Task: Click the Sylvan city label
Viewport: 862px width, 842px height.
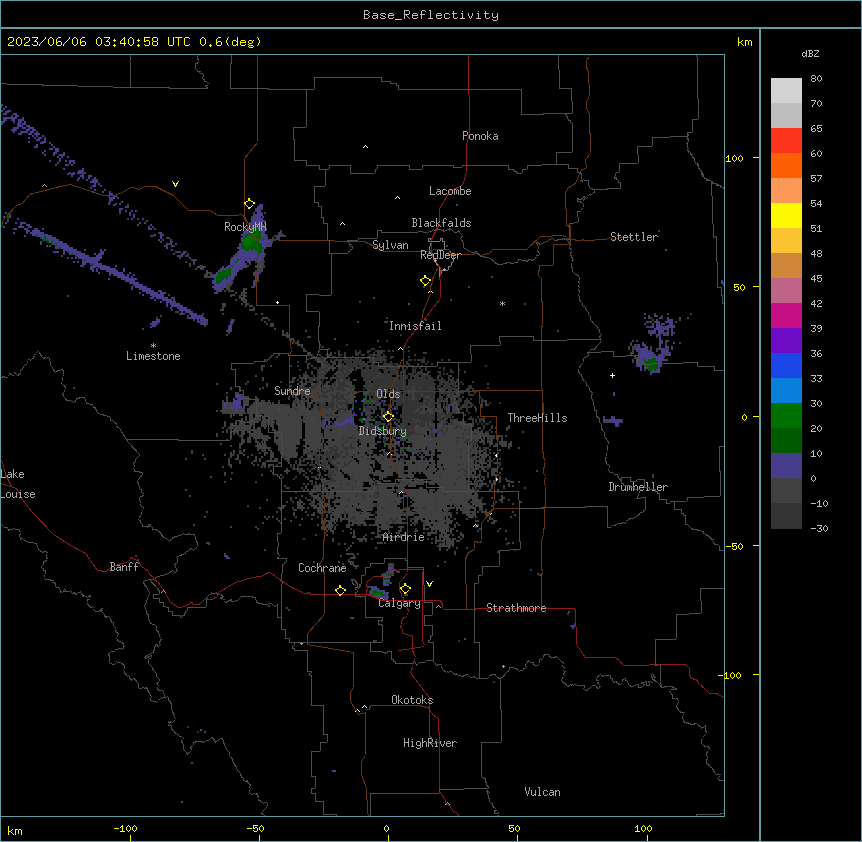Action: tap(390, 245)
